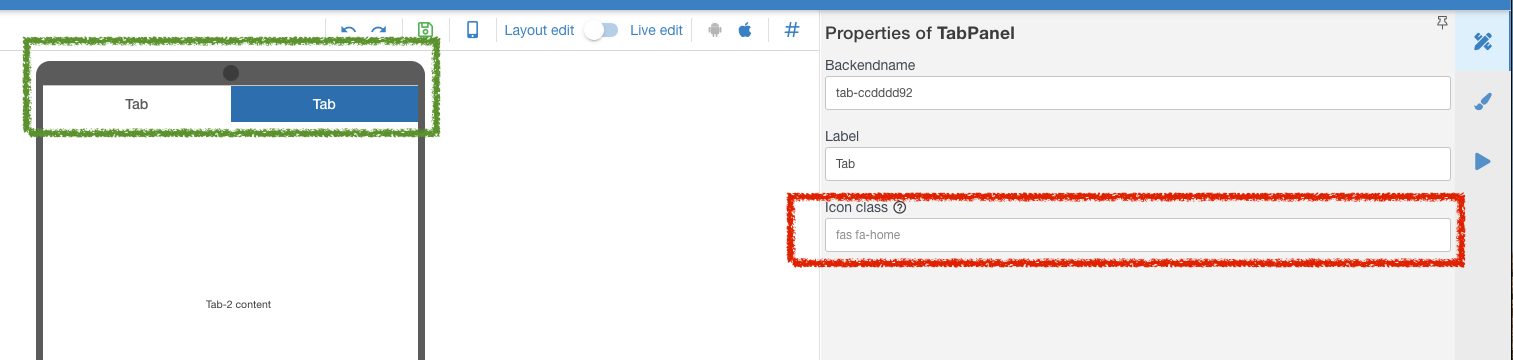Focus the Label text field
The image size is (1513, 360).
[1138, 164]
